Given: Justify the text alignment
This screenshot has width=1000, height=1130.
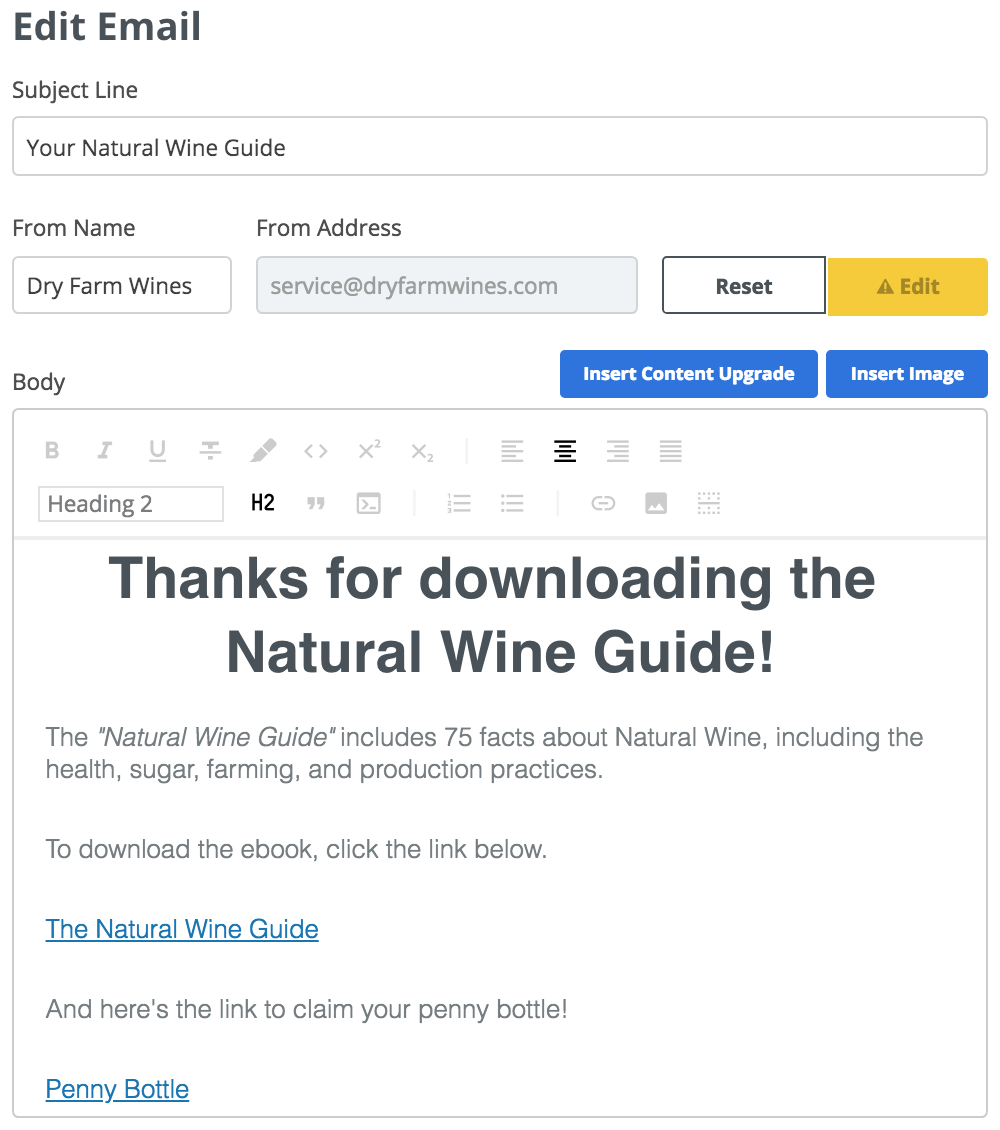Looking at the screenshot, I should coord(670,451).
